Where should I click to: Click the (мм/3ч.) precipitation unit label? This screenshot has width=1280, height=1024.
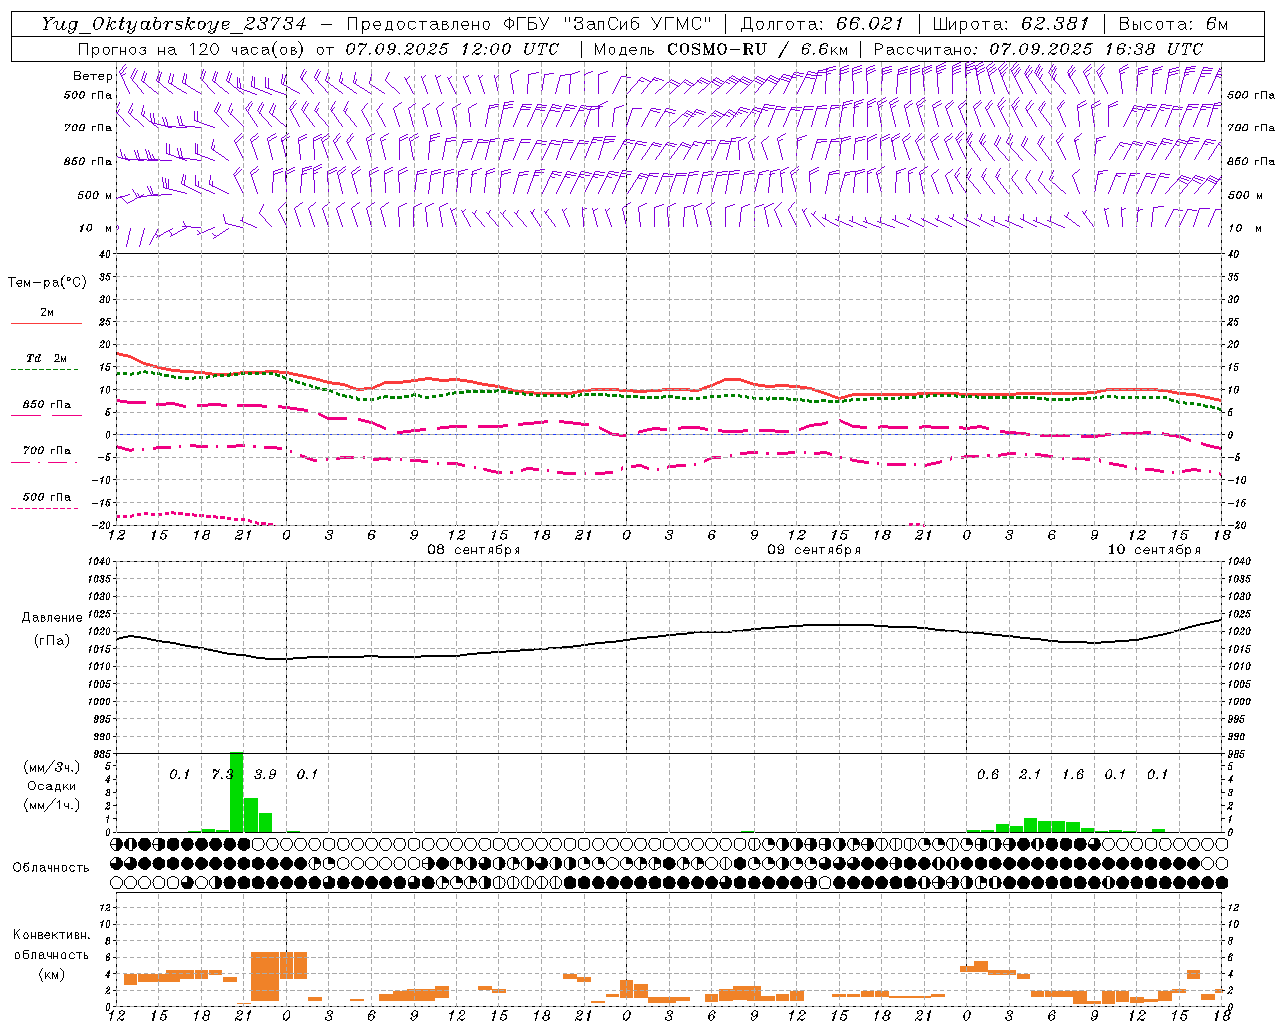tap(51, 767)
